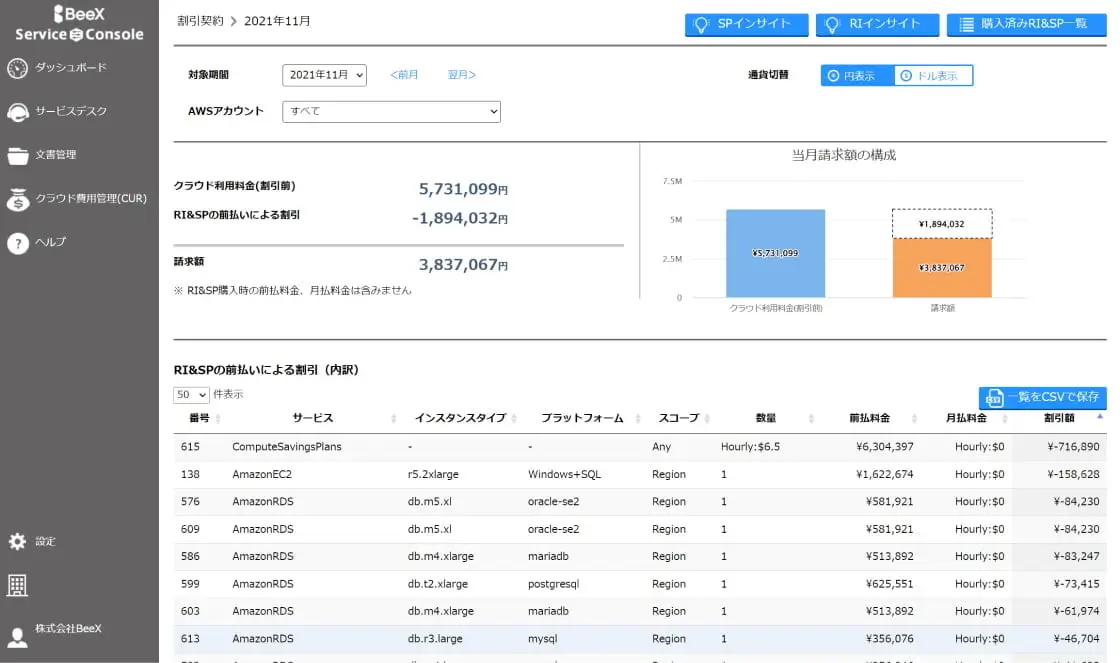Click the lightbulb icon on RIインサイト

[832, 25]
